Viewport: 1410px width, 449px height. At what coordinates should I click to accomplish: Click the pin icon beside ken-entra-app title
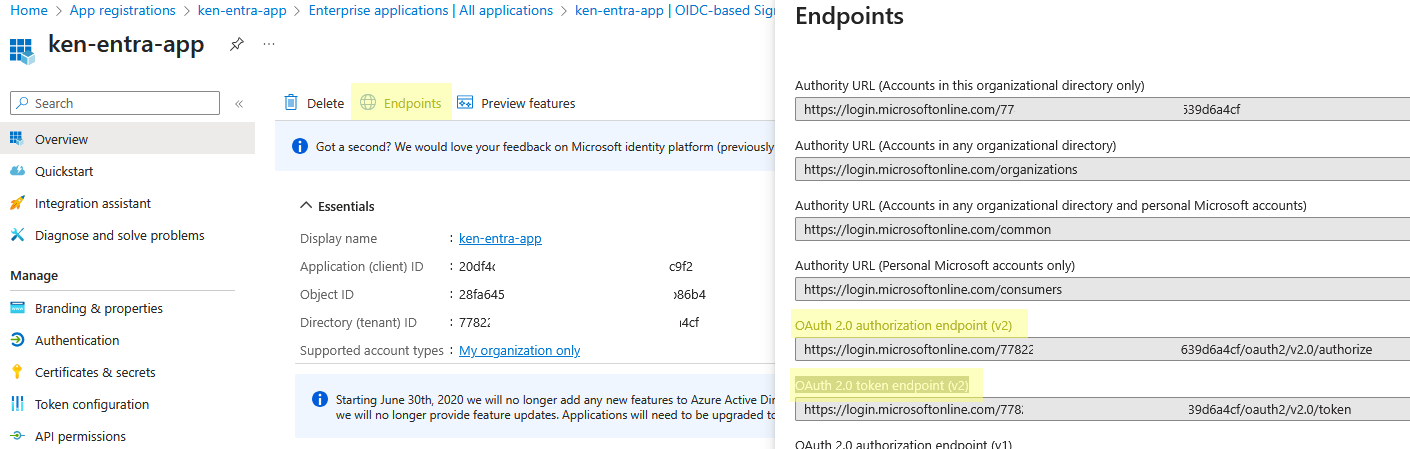coord(237,45)
